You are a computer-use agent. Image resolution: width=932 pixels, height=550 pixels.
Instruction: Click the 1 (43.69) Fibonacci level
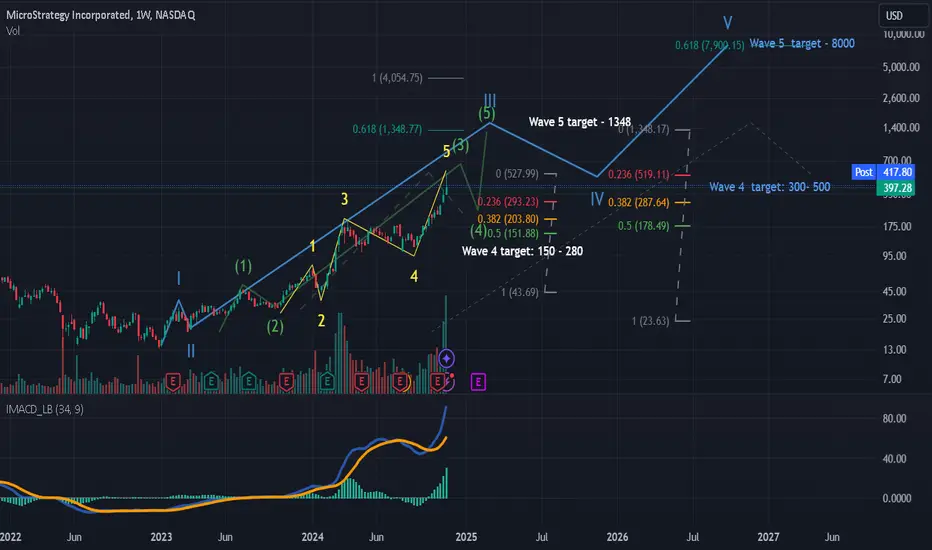(x=519, y=292)
